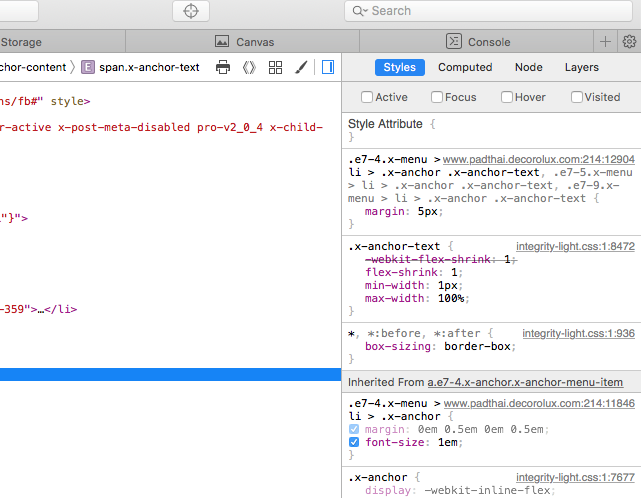
Task: Toggle the layout grid rulers icon
Action: (x=275, y=67)
